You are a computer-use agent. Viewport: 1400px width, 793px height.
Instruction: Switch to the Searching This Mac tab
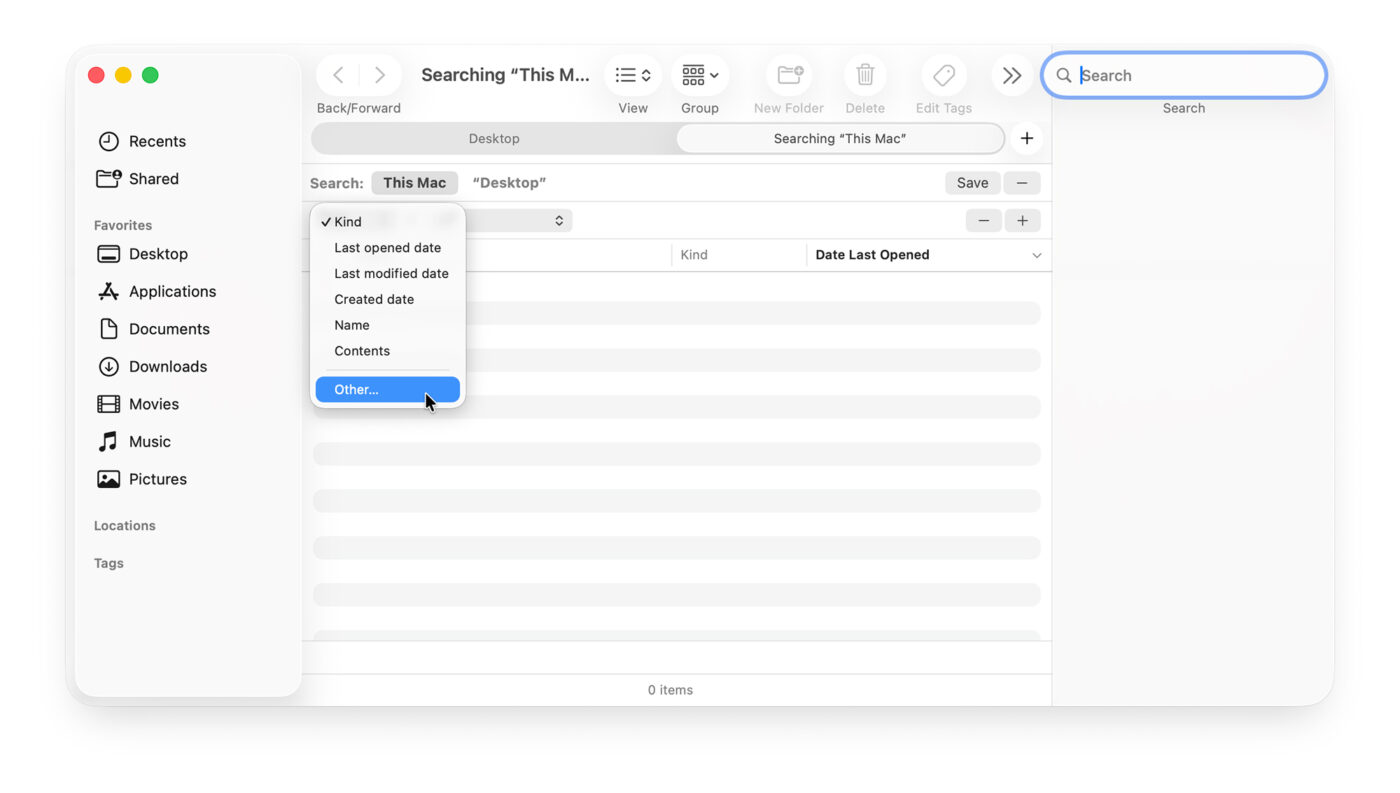[840, 138]
